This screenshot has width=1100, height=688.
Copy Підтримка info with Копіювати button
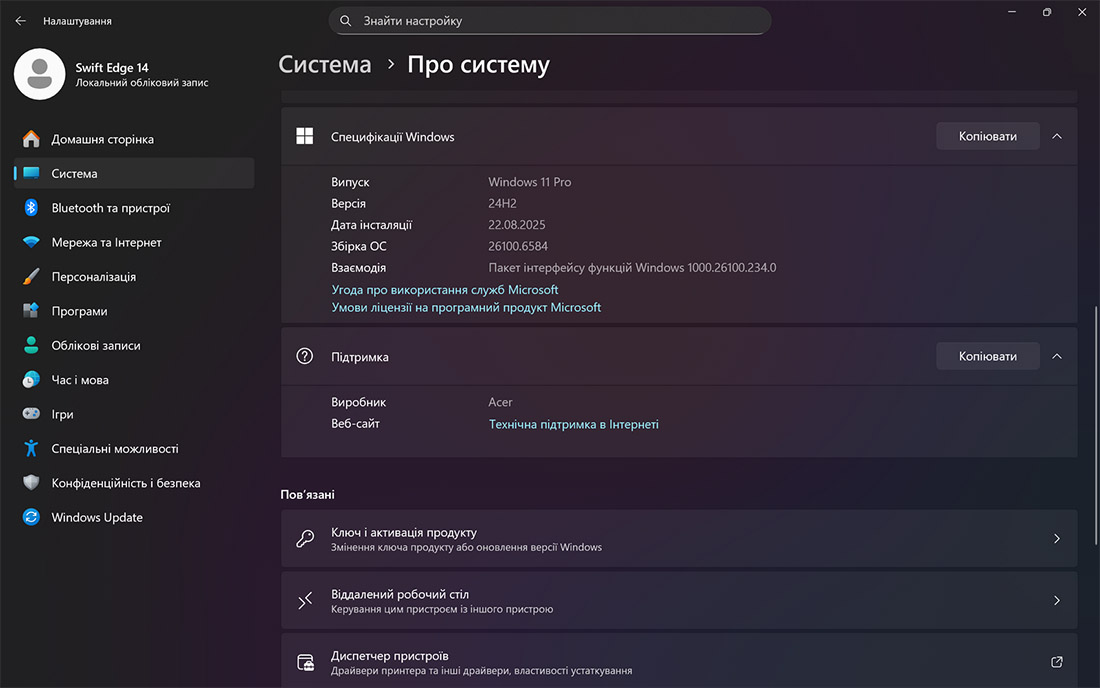pyautogui.click(x=988, y=356)
